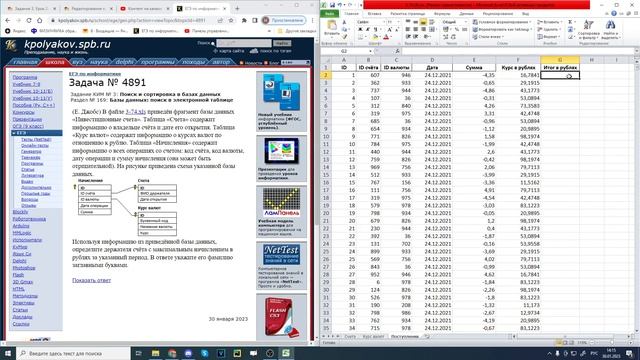Click the Format Painter brush icon

tap(345, 37)
